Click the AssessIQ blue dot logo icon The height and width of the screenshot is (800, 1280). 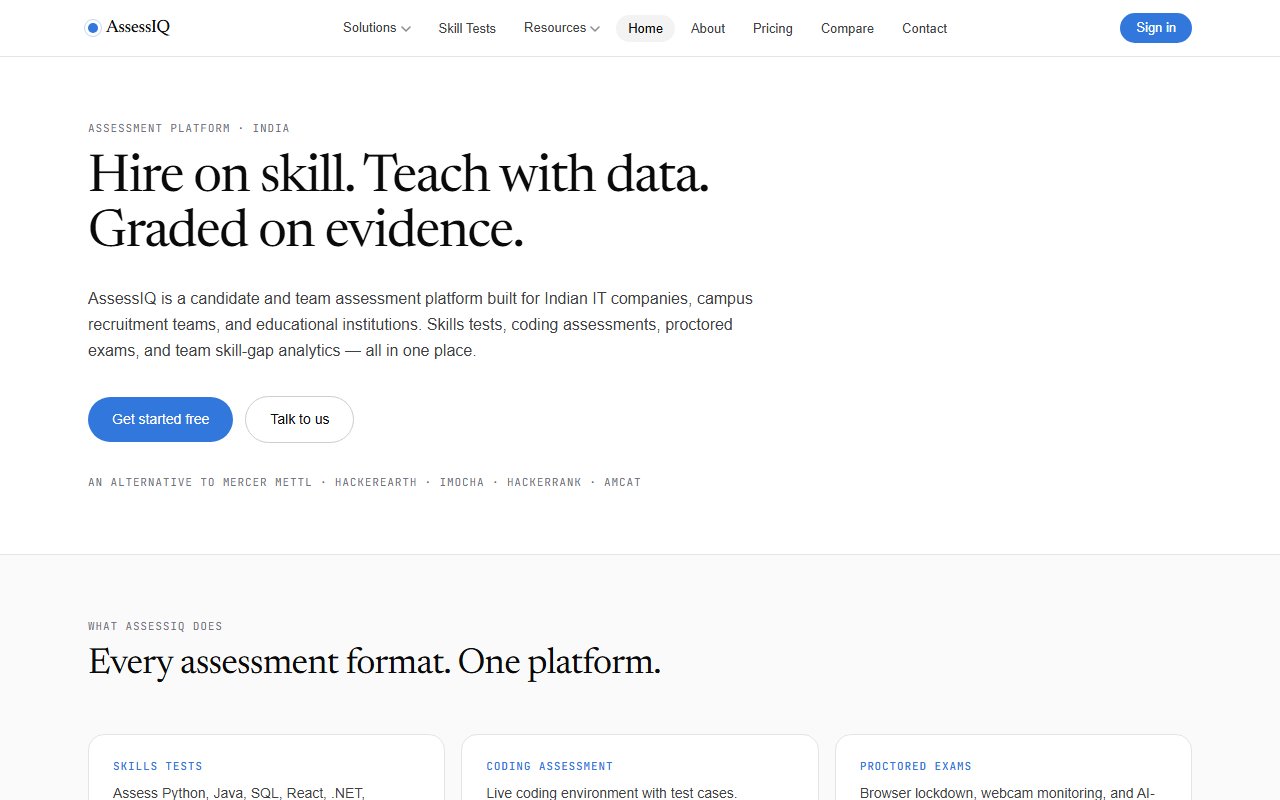pos(93,28)
